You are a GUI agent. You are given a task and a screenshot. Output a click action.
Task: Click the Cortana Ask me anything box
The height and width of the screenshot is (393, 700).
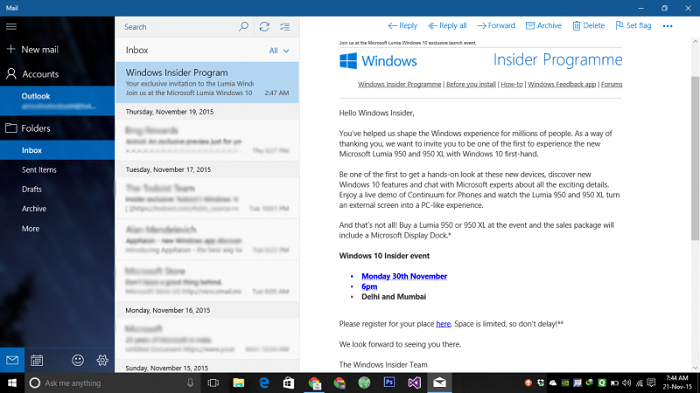[112, 383]
